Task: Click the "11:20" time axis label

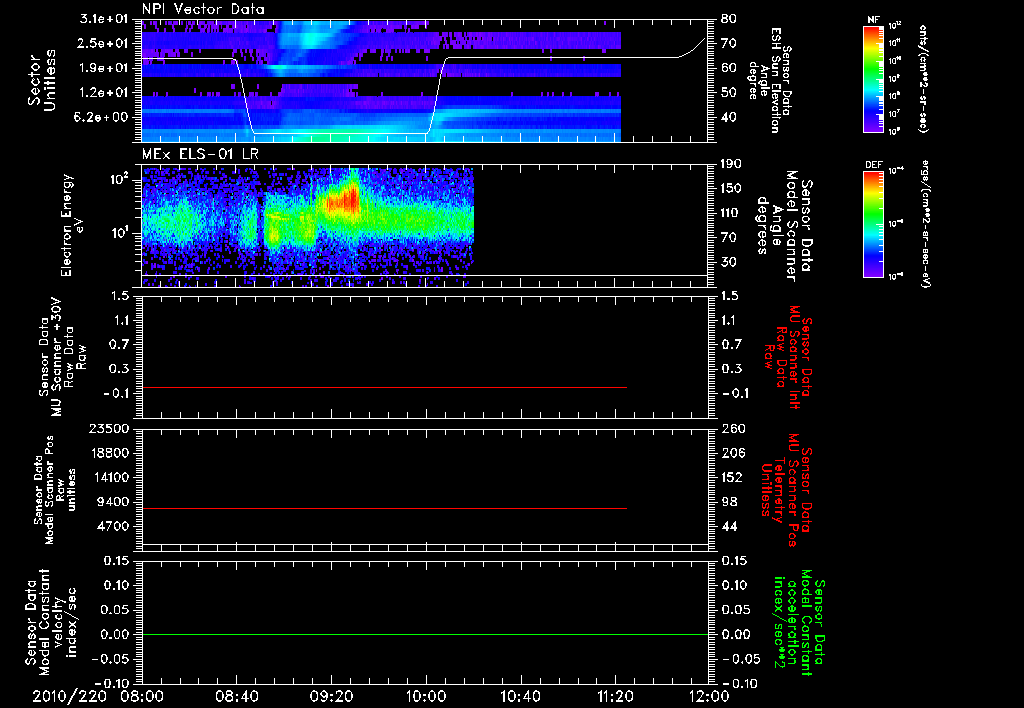Action: point(615,697)
